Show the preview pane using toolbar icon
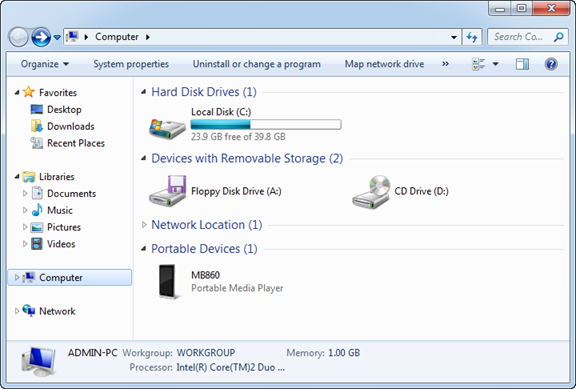The height and width of the screenshot is (389, 576). (x=522, y=64)
